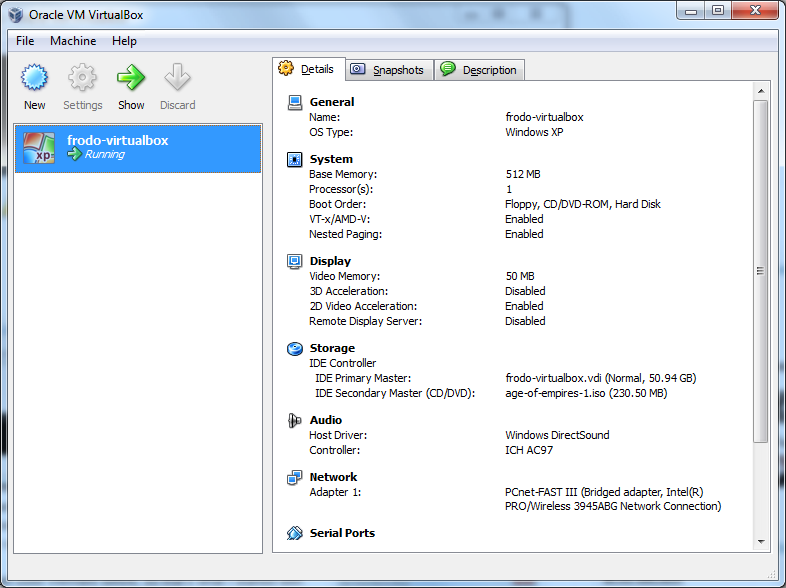Switch to the Snapshots tab
Image resolution: width=786 pixels, height=588 pixels.
tap(389, 70)
